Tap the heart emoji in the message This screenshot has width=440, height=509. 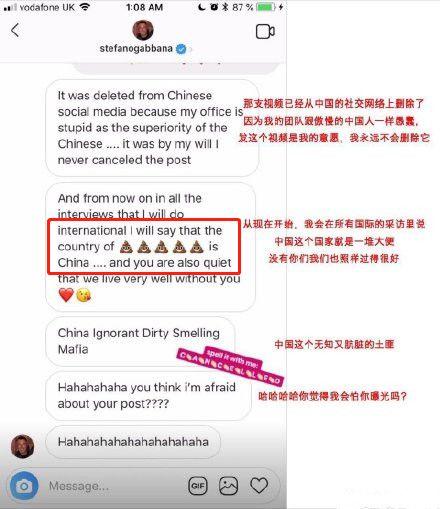(66, 295)
